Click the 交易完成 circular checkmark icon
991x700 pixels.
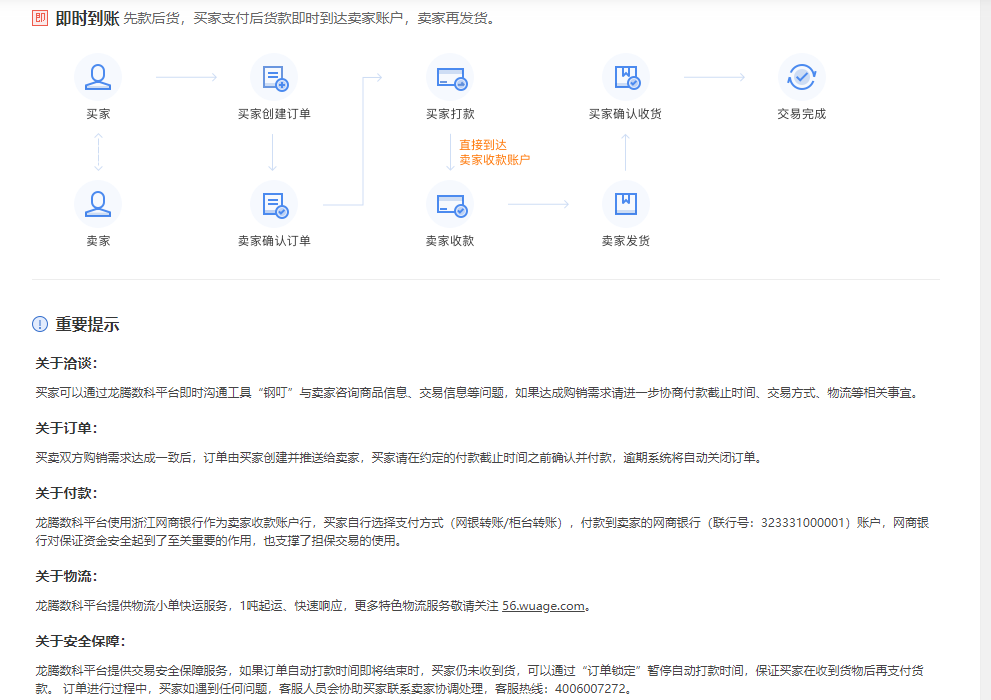(x=801, y=77)
